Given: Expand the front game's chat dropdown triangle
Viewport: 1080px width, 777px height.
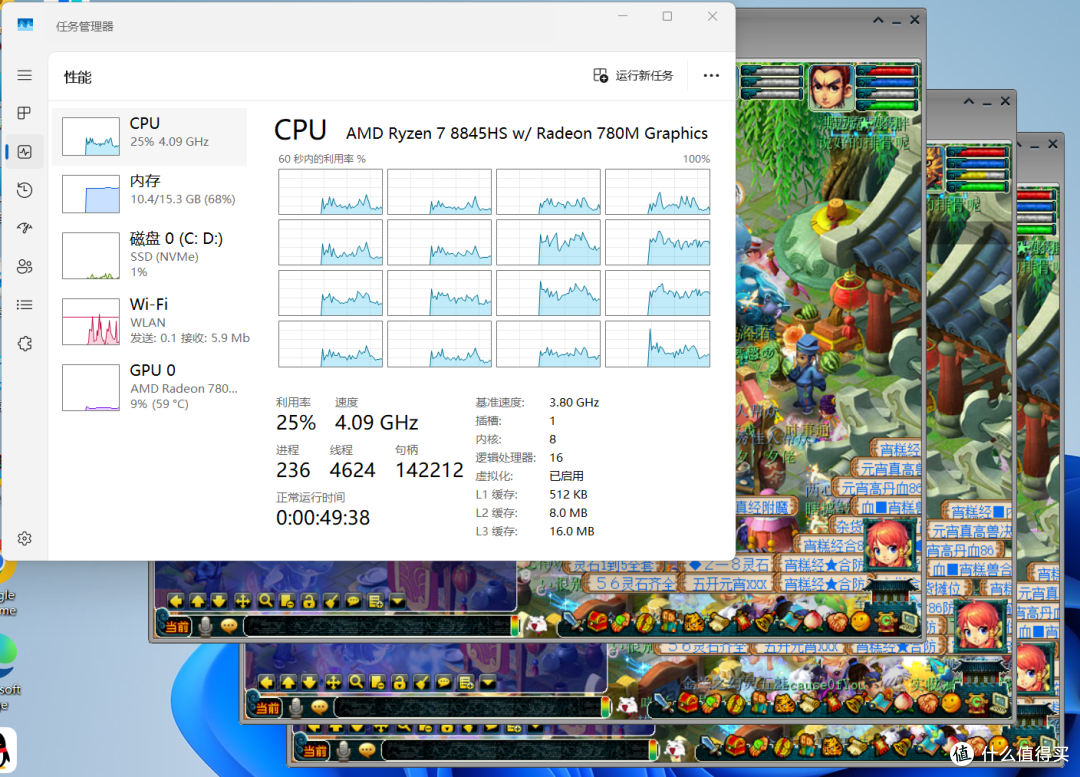Looking at the screenshot, I should 397,601.
